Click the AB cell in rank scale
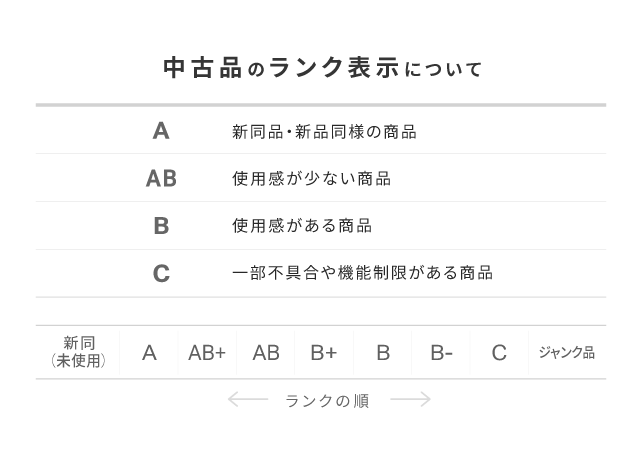640x450 pixels. (266, 352)
